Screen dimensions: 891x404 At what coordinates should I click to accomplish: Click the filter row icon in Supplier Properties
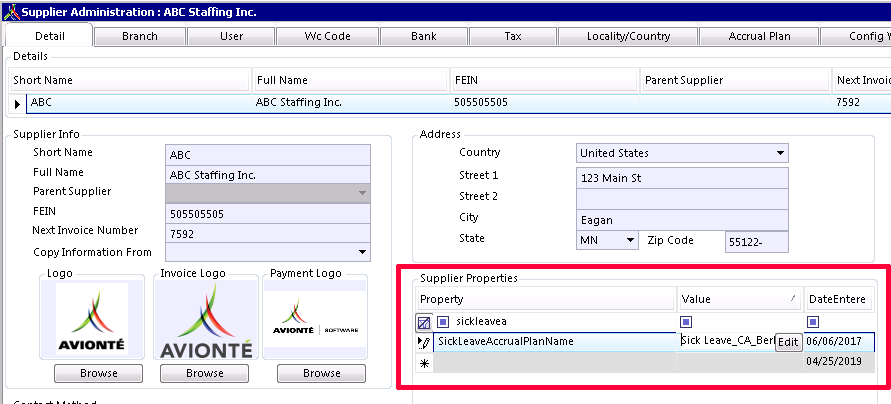424,323
